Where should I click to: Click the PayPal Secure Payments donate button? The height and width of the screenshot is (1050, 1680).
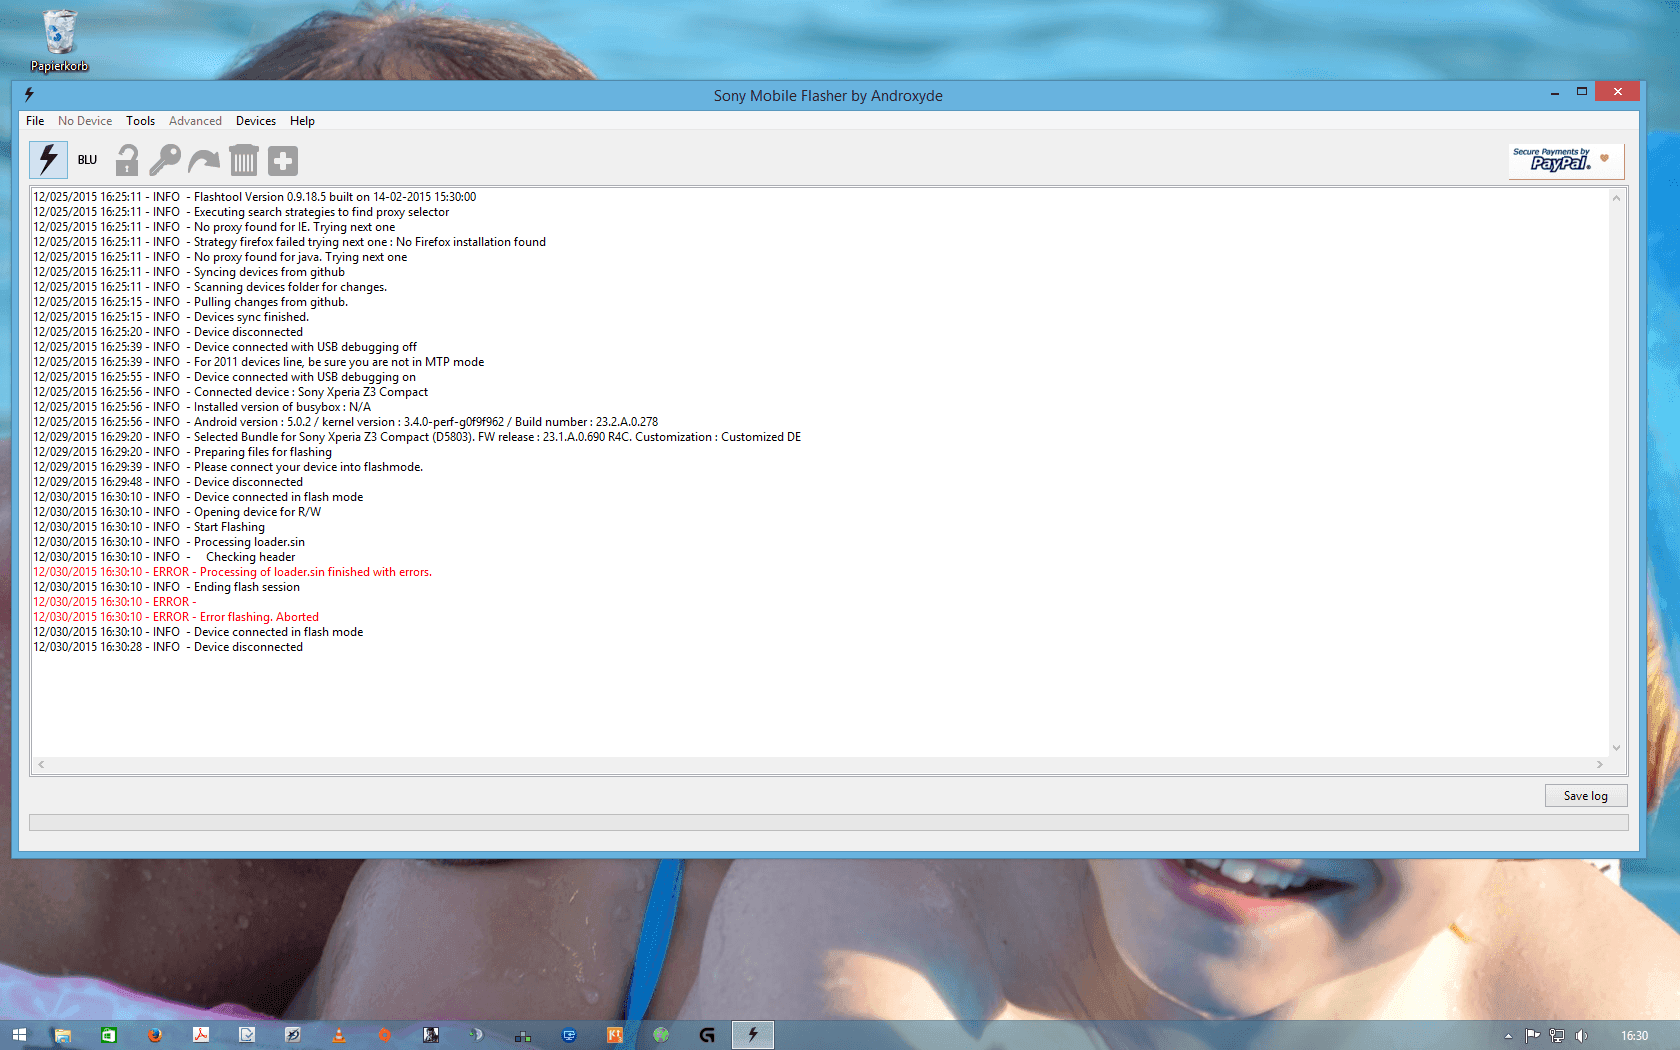click(x=1566, y=160)
